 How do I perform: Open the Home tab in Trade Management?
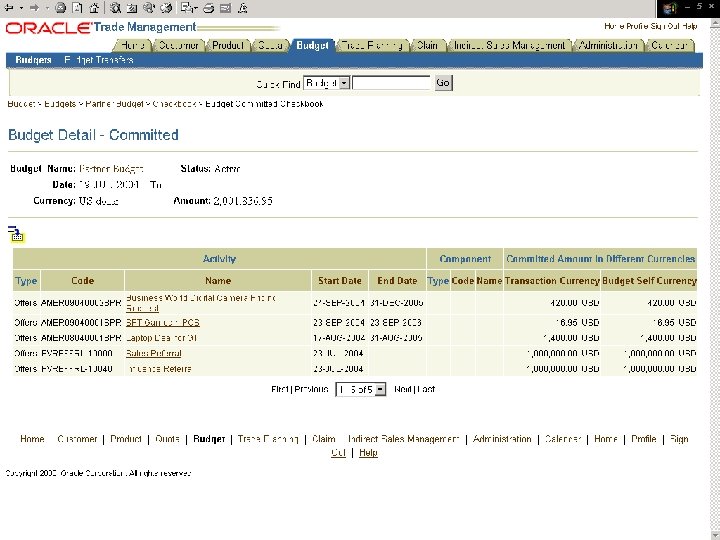(133, 45)
